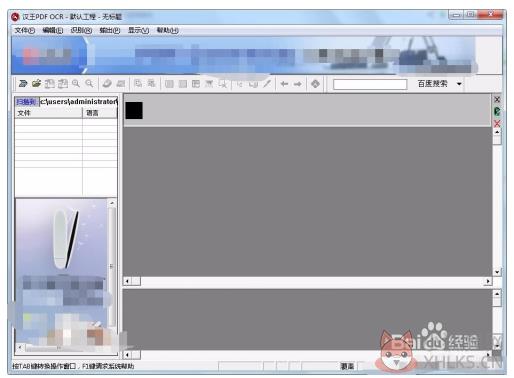
Task: Click status bar hint text 按TAB键转换操作窗口
Action: (44, 366)
